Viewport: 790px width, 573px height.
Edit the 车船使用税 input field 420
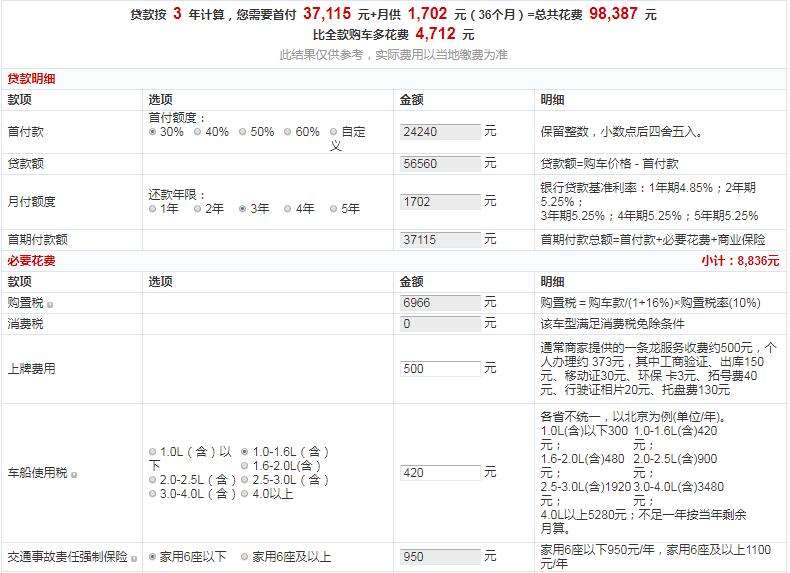pyautogui.click(x=440, y=473)
